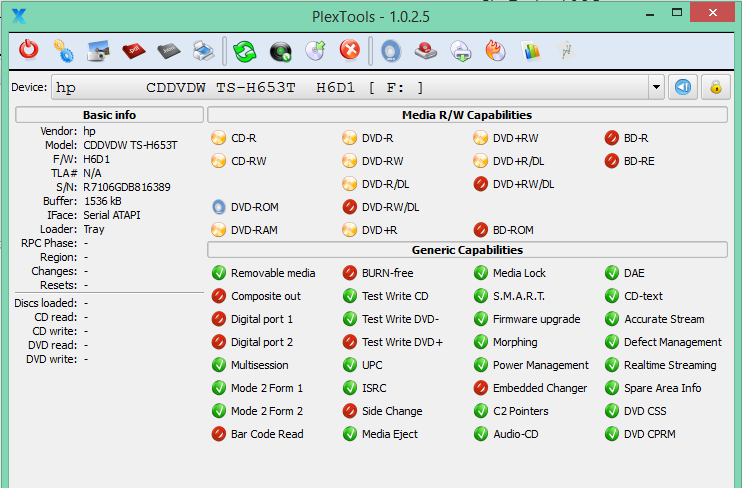The image size is (742, 488).
Task: Click the green refresh arrows icon
Action: tap(245, 51)
